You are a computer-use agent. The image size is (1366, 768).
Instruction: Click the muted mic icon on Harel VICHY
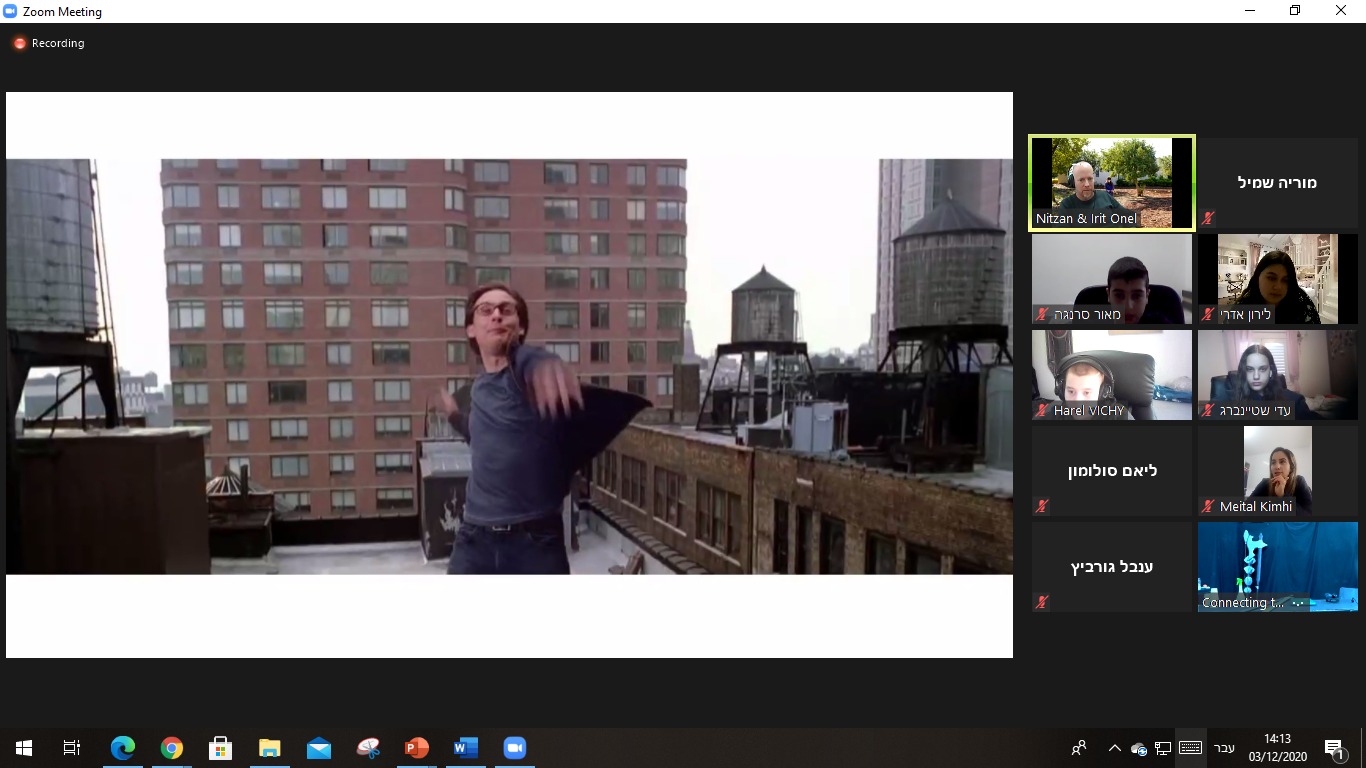(x=1043, y=410)
